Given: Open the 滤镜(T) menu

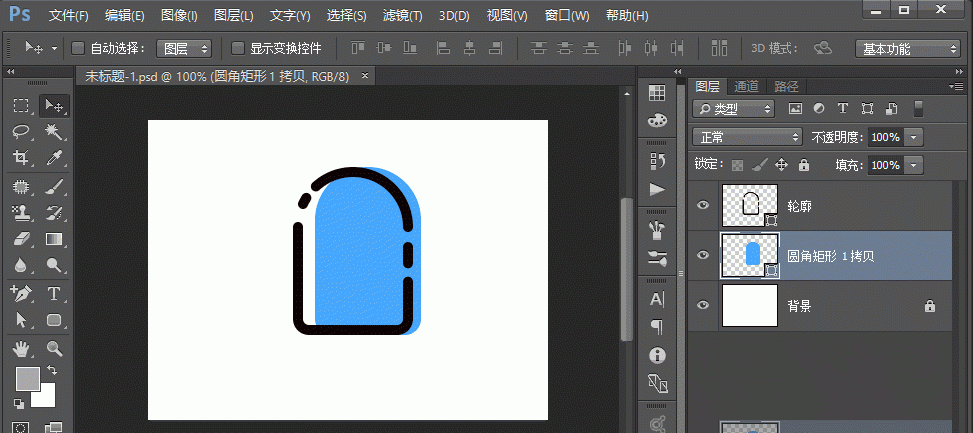Looking at the screenshot, I should (402, 16).
